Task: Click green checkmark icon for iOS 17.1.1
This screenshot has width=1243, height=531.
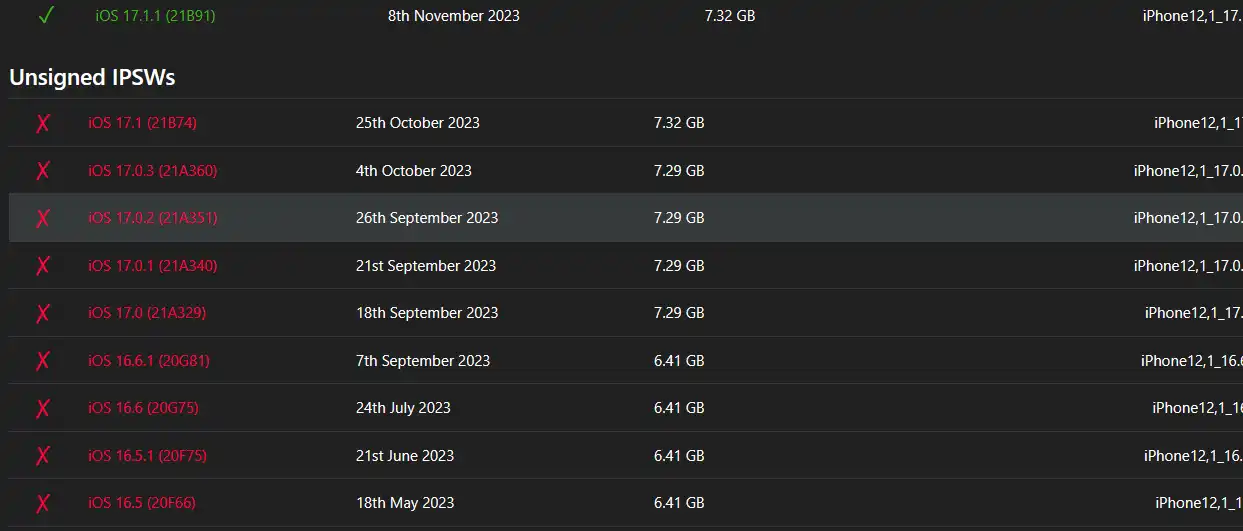Action: pos(45,16)
